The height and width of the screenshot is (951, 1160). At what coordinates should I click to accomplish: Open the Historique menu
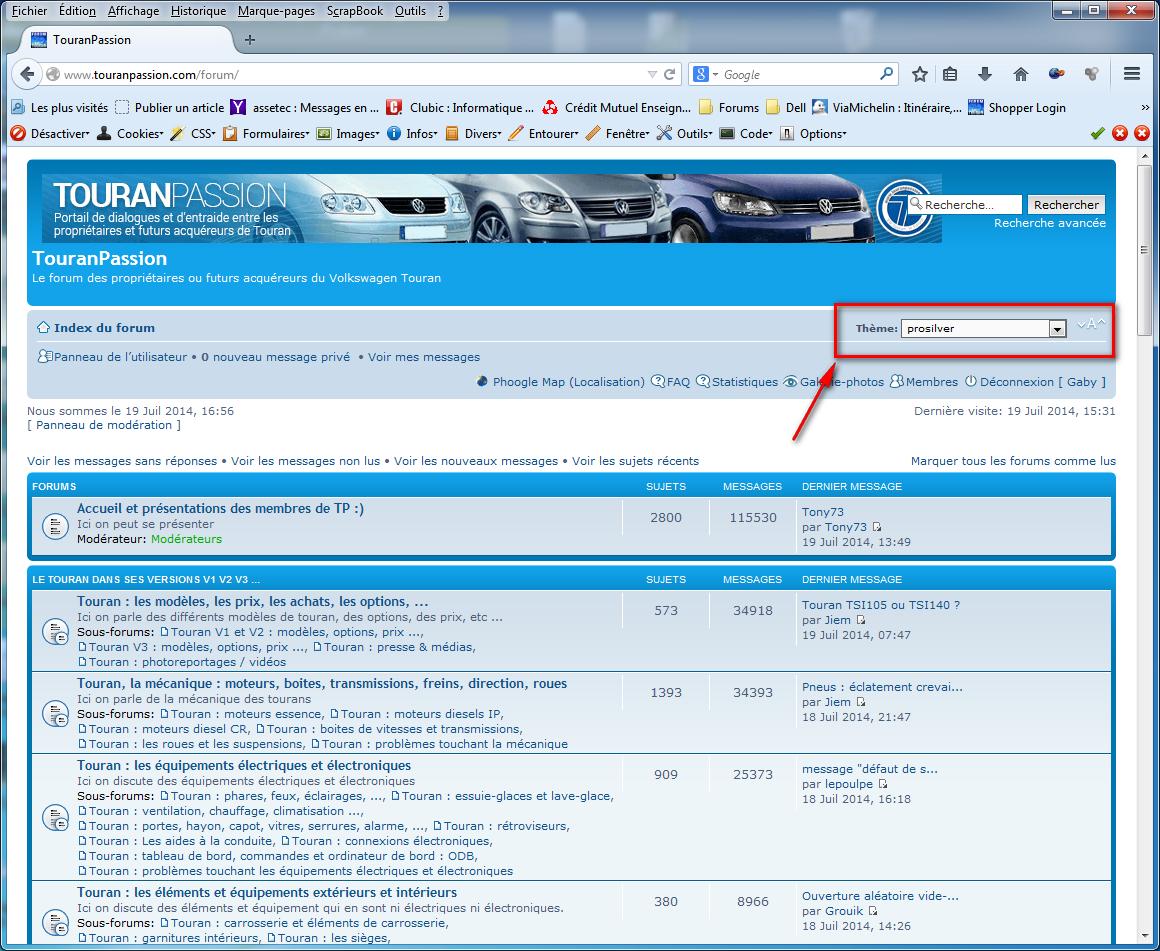point(198,11)
